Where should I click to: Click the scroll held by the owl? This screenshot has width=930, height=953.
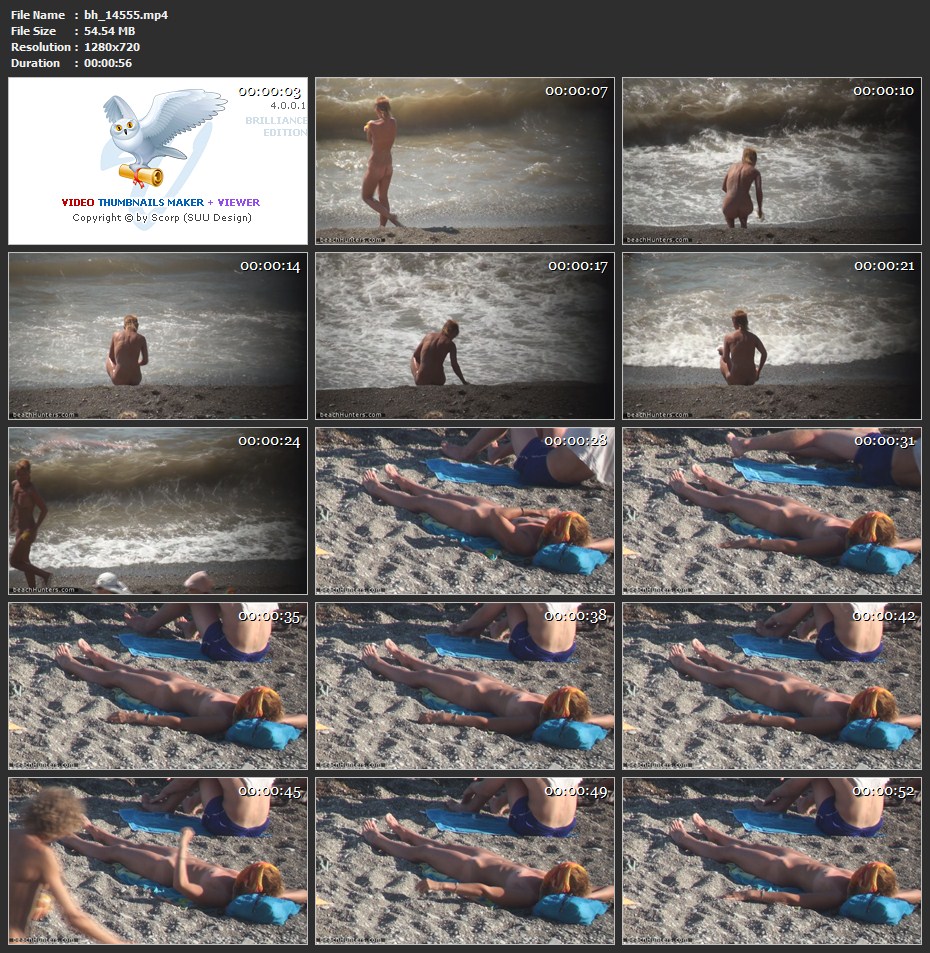(140, 176)
